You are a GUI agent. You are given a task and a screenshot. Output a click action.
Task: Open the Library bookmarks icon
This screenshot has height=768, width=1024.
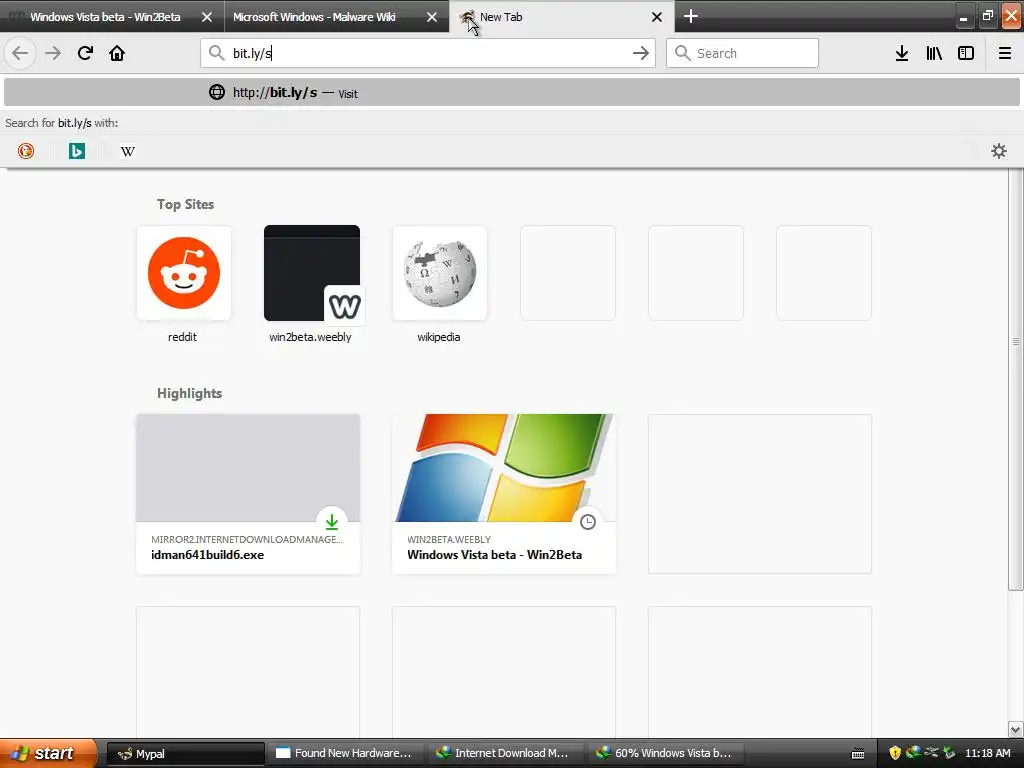click(934, 53)
